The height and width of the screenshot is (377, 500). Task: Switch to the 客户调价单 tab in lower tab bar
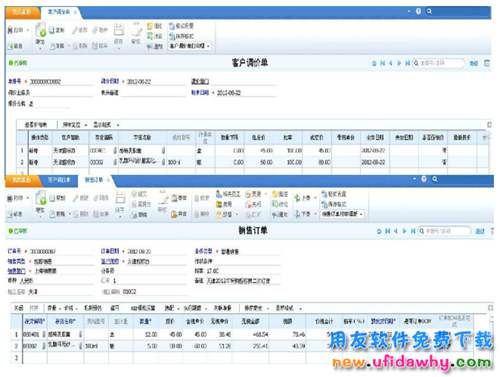coord(59,180)
